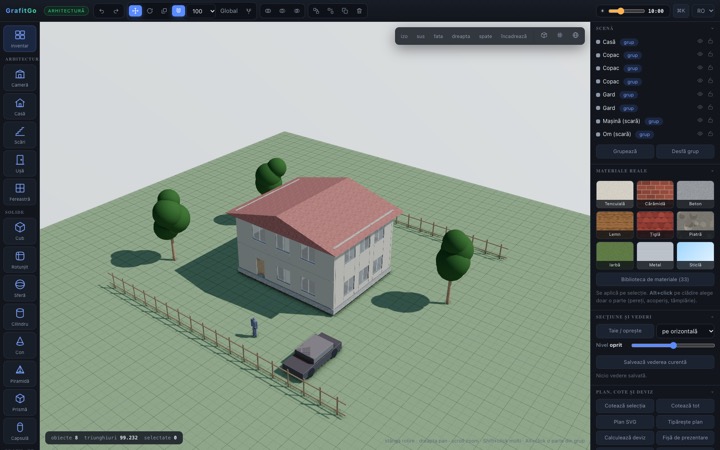720x450 pixels.
Task: Apply the Iarbă grass material swatch
Action: pyautogui.click(x=614, y=255)
